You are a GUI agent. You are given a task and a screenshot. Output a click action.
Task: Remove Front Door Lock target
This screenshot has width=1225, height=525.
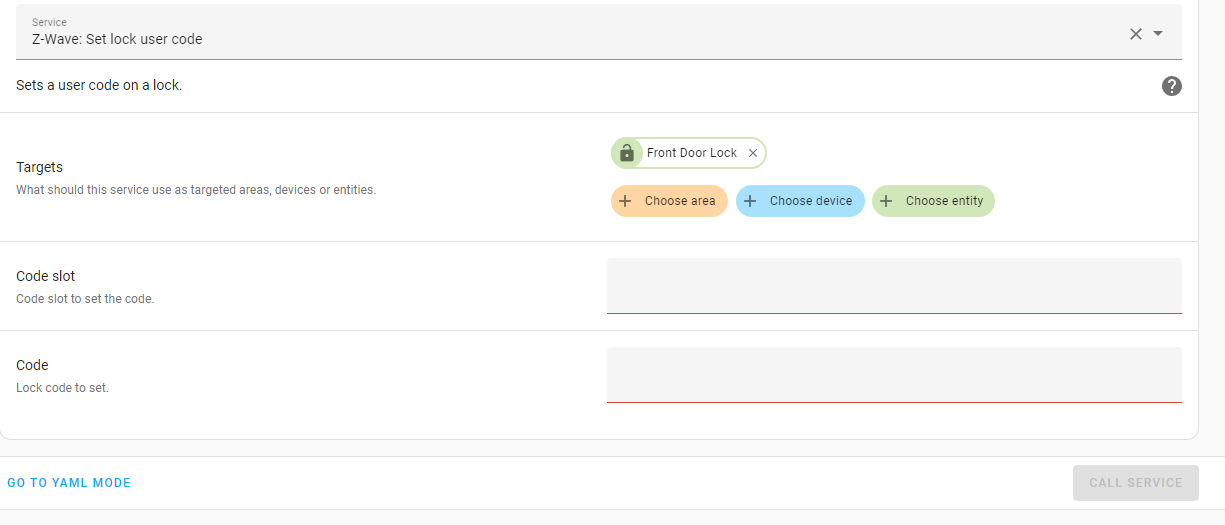point(753,153)
